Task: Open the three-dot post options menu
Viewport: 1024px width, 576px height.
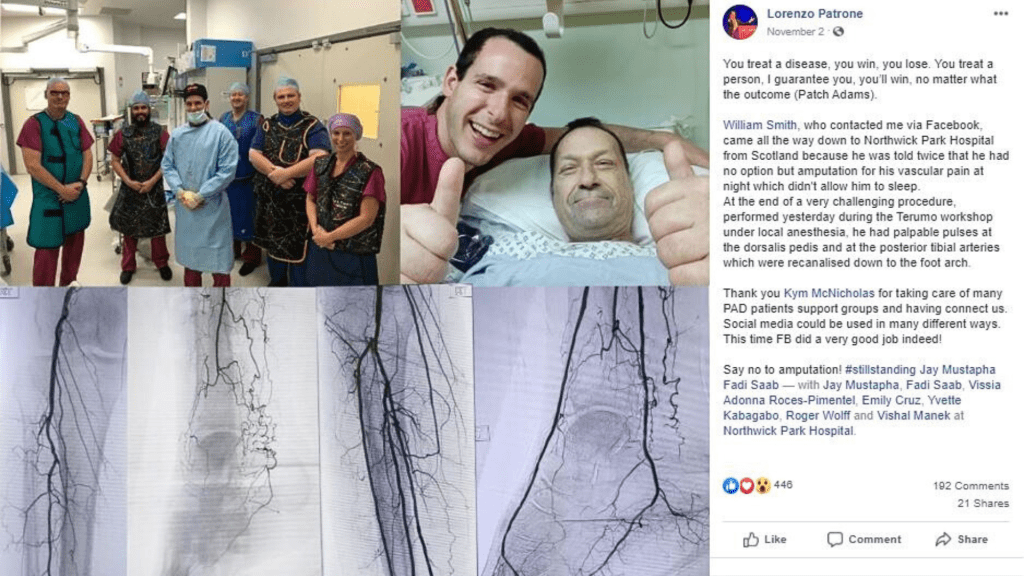Action: point(1000,14)
